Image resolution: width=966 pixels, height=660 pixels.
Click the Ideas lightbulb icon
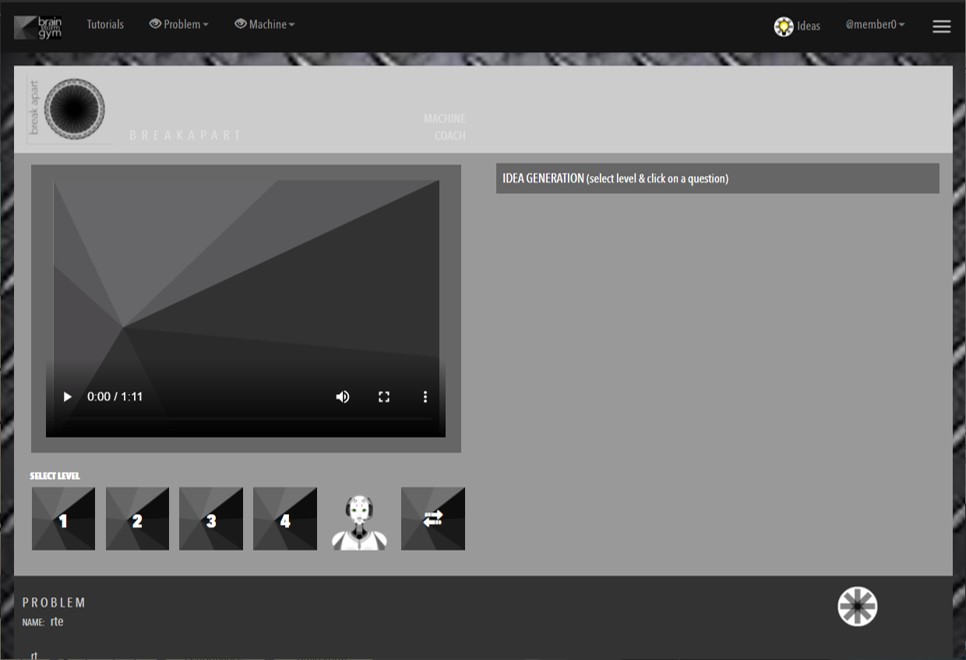click(784, 26)
